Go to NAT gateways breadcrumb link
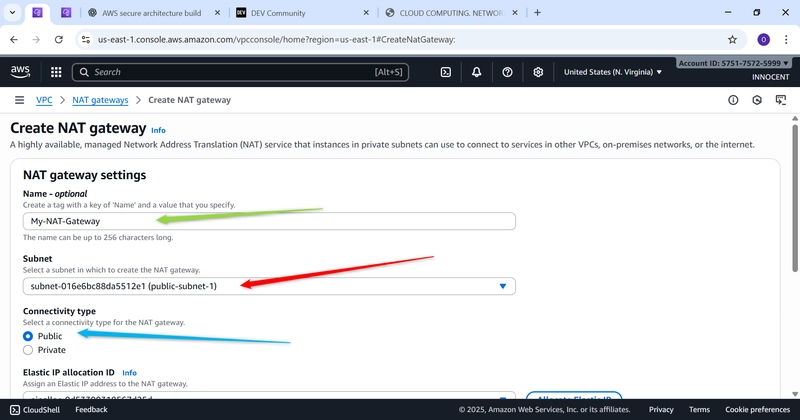This screenshot has height=420, width=800. (100, 100)
